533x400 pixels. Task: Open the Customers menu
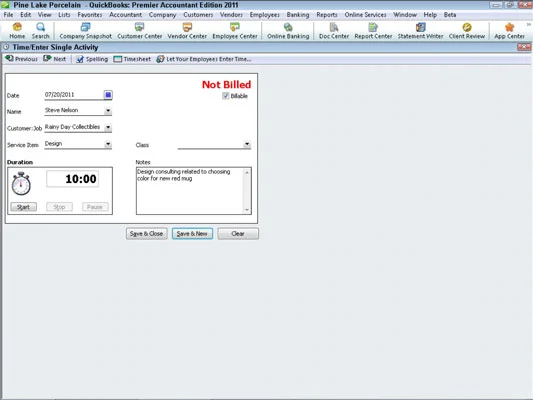198,15
